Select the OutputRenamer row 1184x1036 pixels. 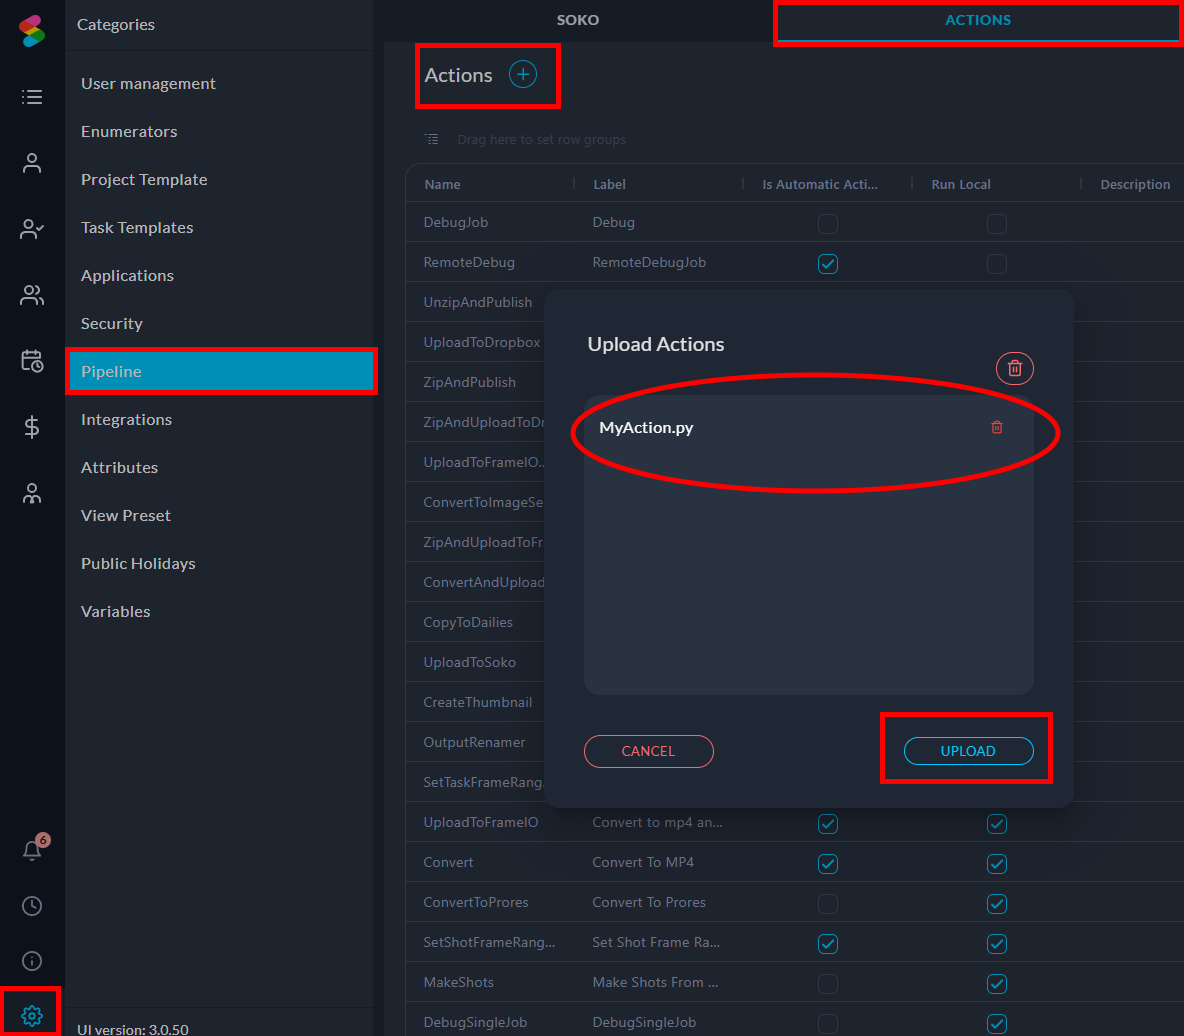[474, 742]
